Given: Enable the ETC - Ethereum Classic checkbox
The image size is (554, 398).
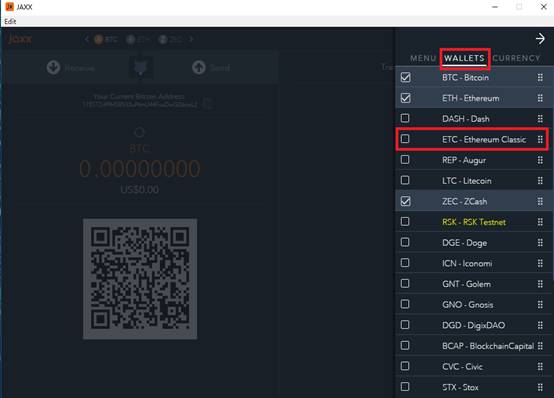Looking at the screenshot, I should [x=405, y=139].
